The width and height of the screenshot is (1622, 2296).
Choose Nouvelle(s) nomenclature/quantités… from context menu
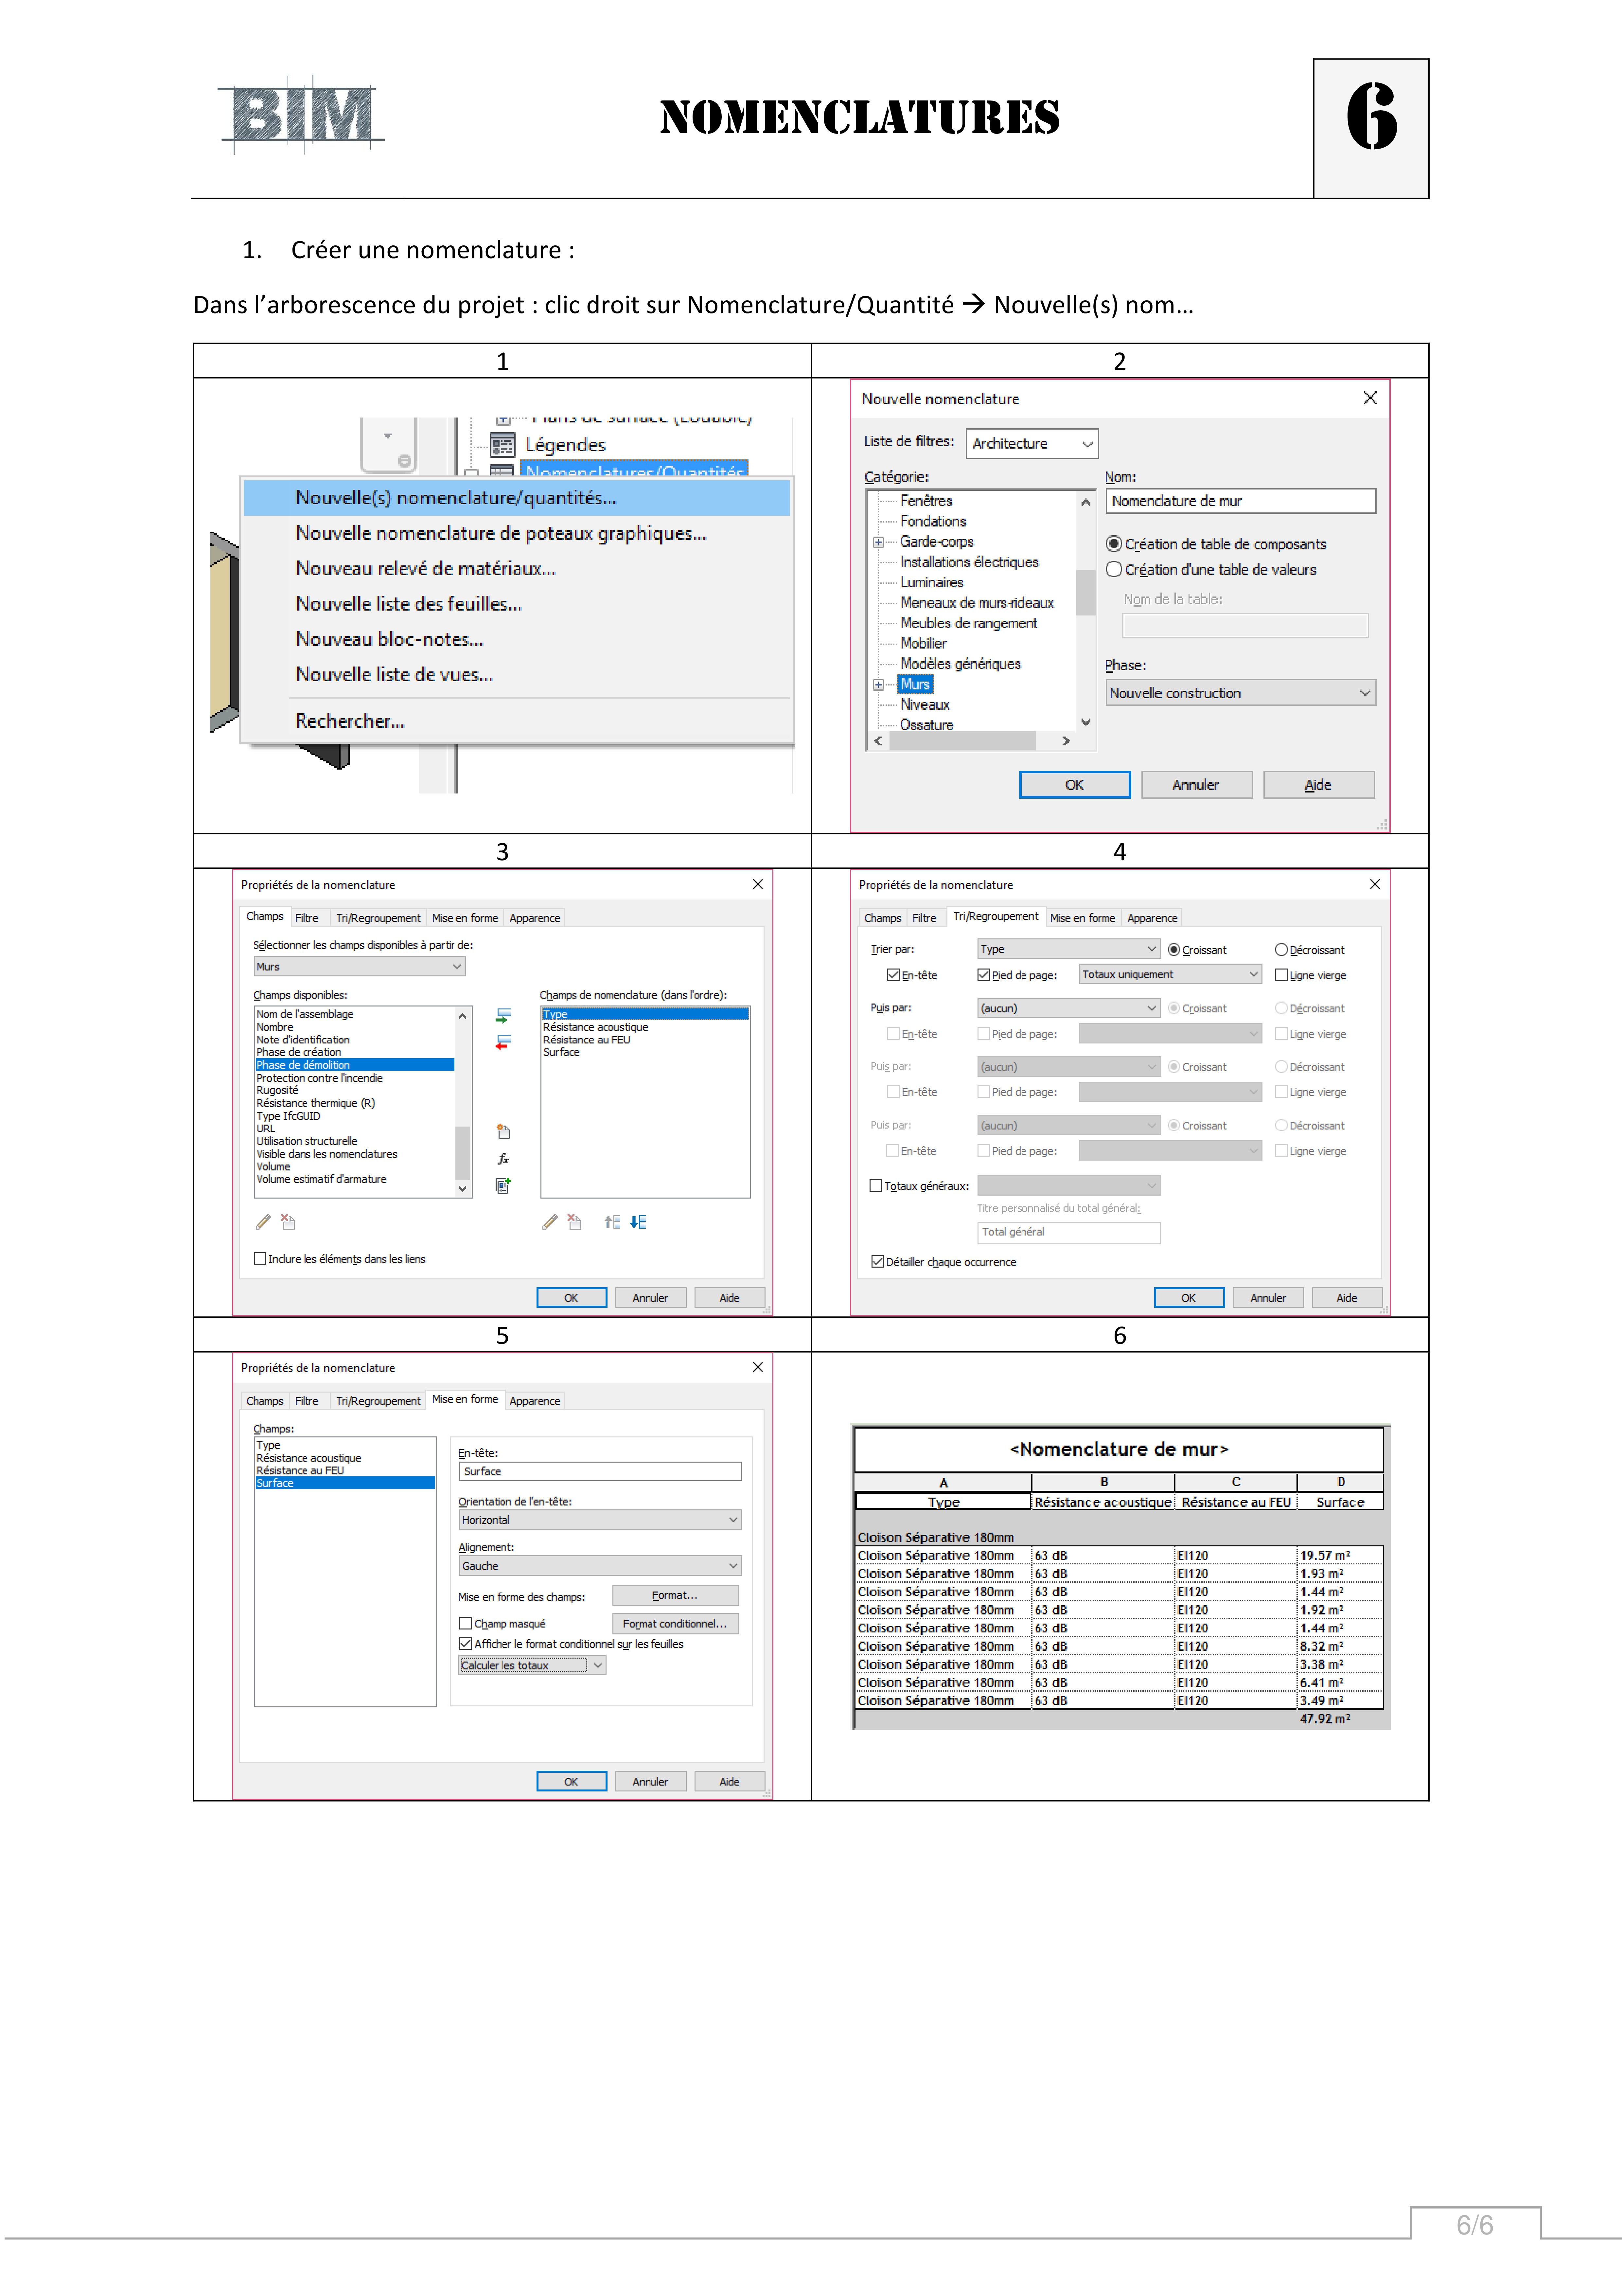coord(517,498)
